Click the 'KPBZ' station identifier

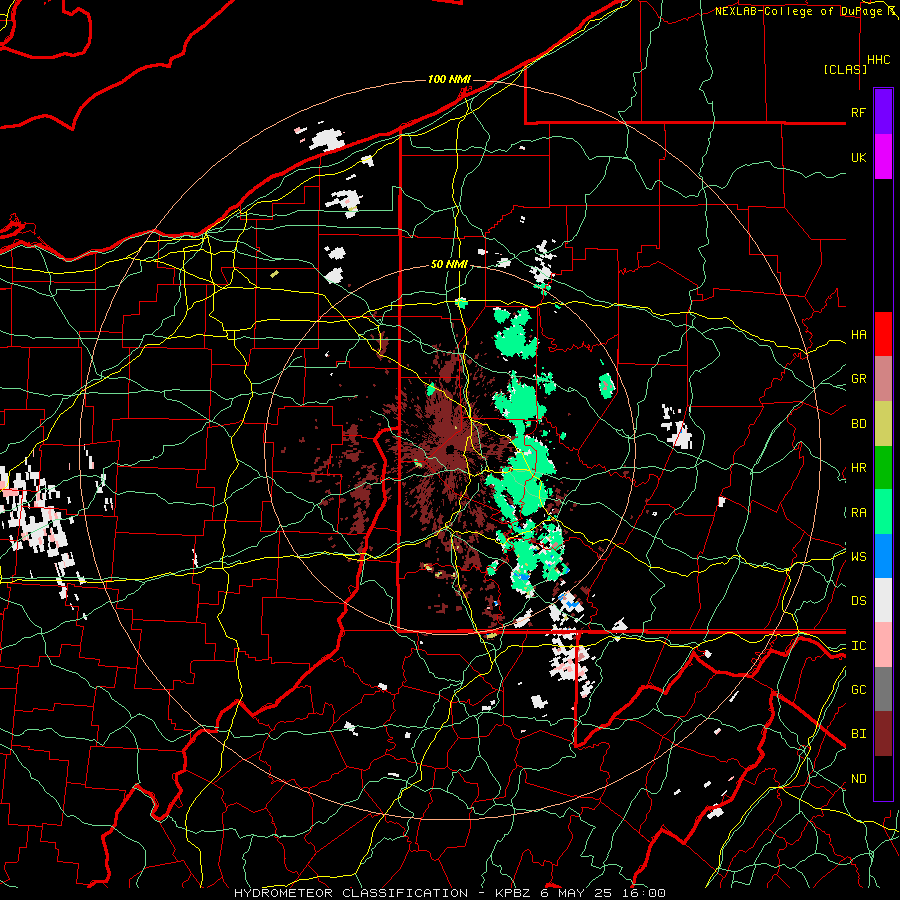pyautogui.click(x=514, y=893)
